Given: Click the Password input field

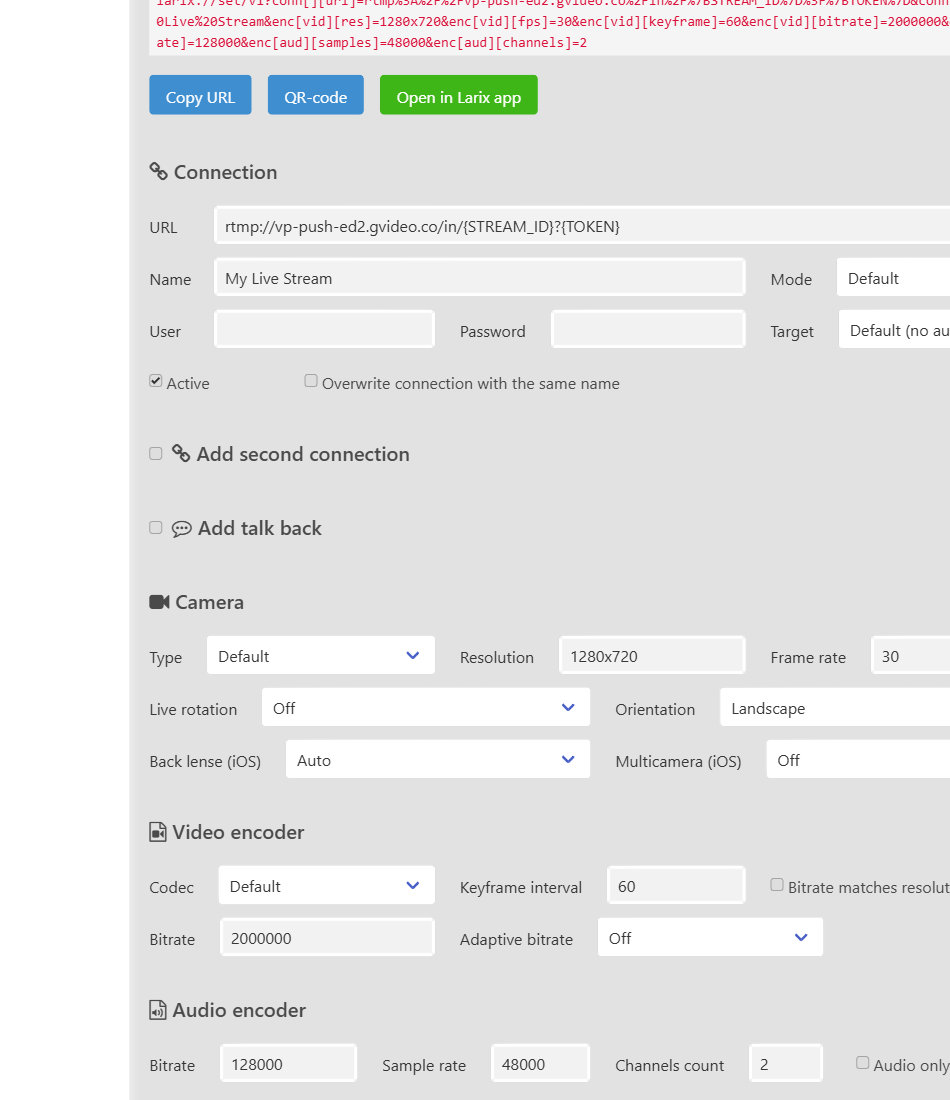Looking at the screenshot, I should [648, 330].
